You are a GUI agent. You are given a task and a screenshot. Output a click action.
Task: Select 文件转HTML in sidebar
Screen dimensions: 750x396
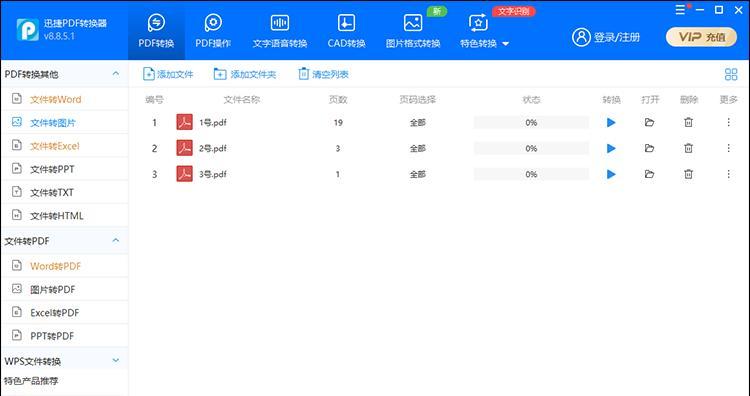pyautogui.click(x=64, y=216)
